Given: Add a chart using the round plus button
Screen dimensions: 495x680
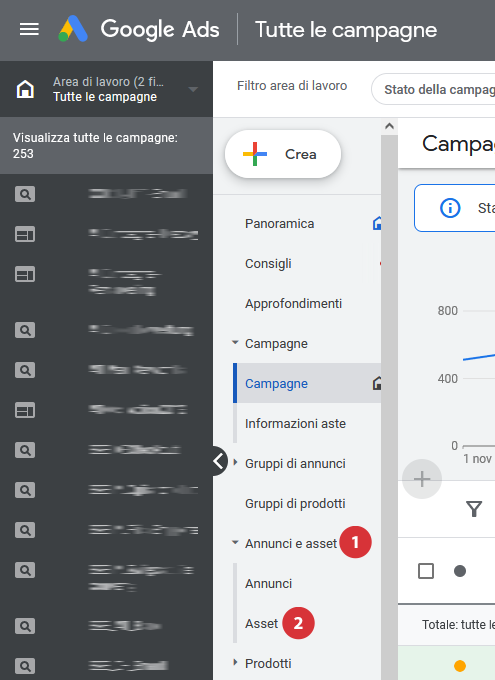Looking at the screenshot, I should [422, 479].
